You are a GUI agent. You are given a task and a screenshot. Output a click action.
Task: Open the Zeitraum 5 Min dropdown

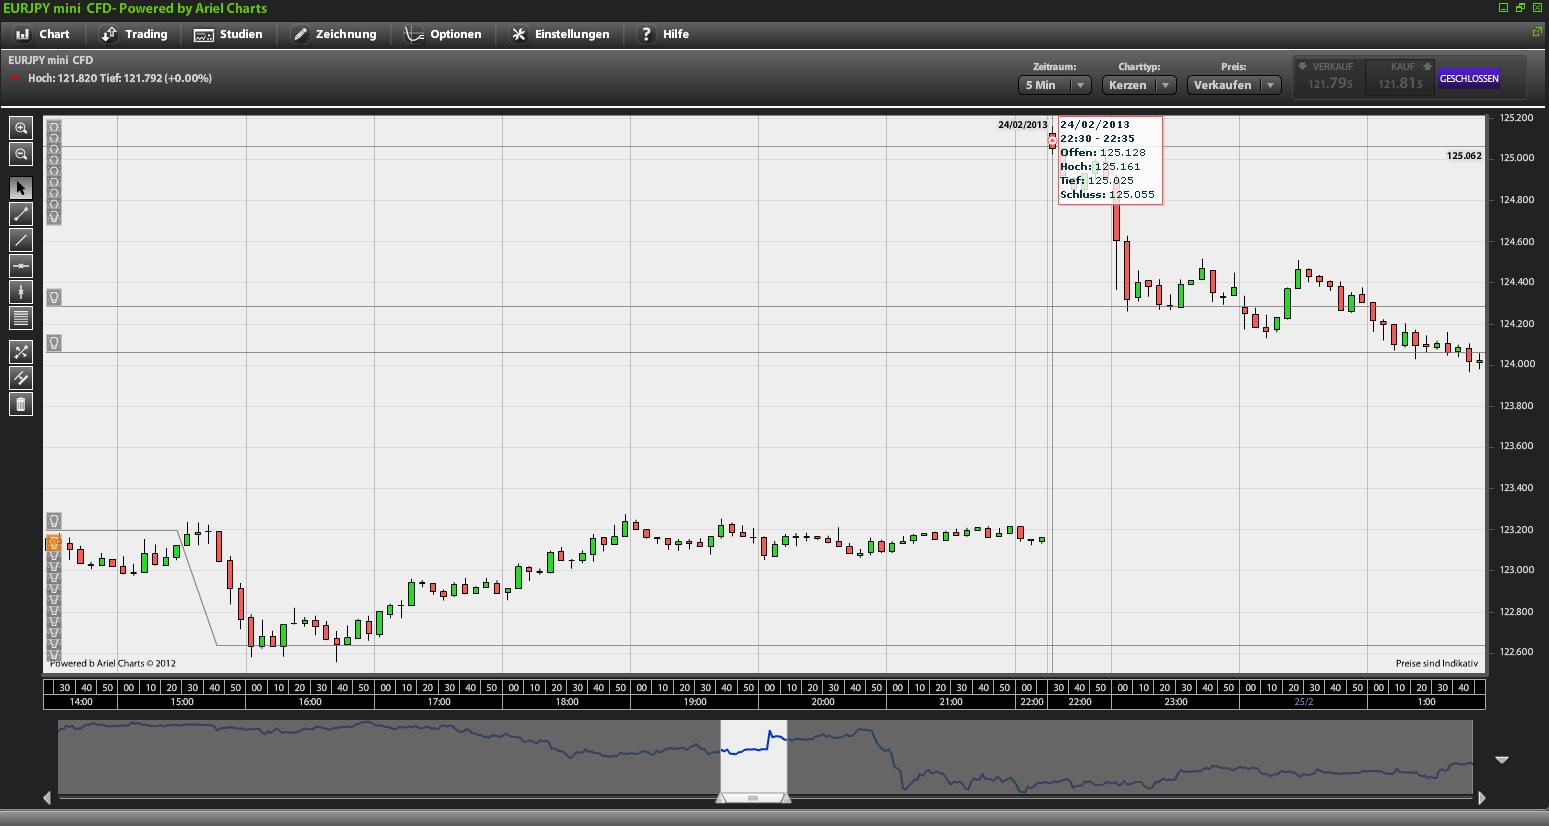click(1054, 85)
